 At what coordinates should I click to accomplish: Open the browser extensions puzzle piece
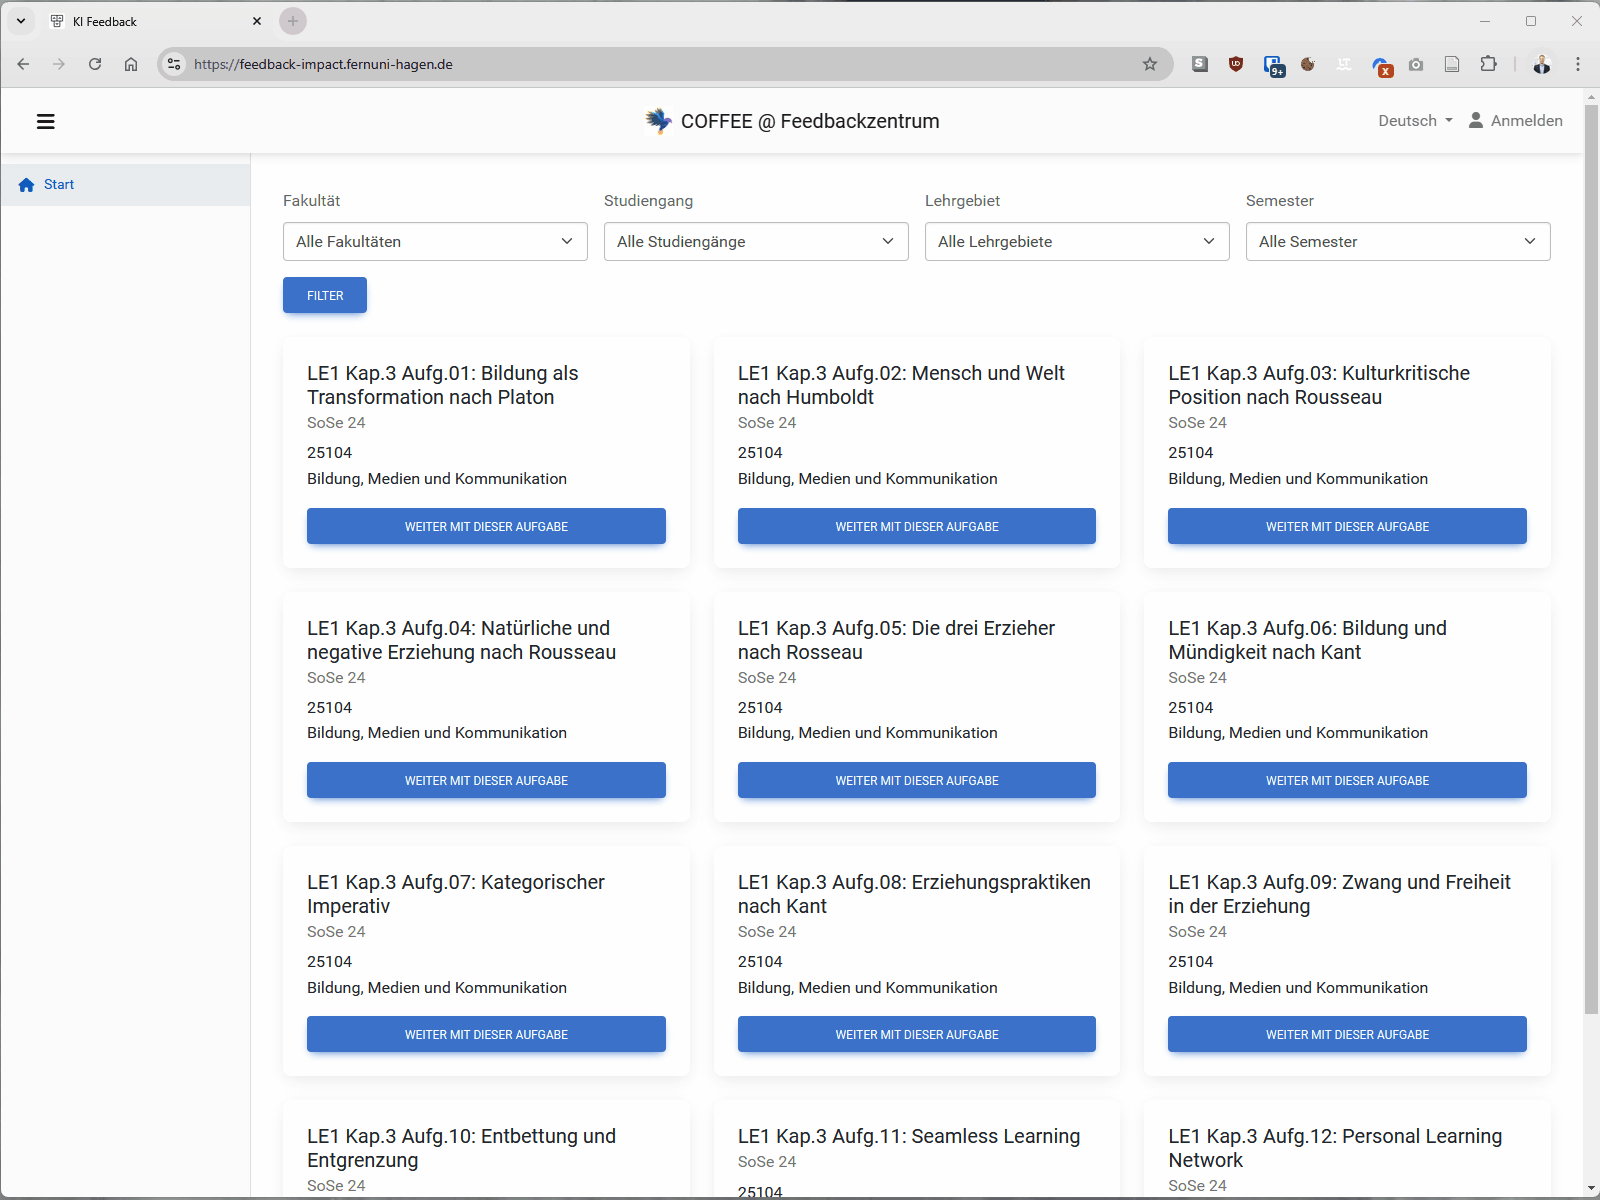(x=1489, y=64)
